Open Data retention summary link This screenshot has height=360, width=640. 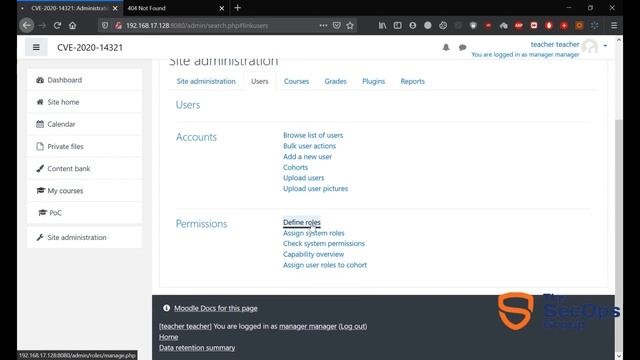(197, 348)
